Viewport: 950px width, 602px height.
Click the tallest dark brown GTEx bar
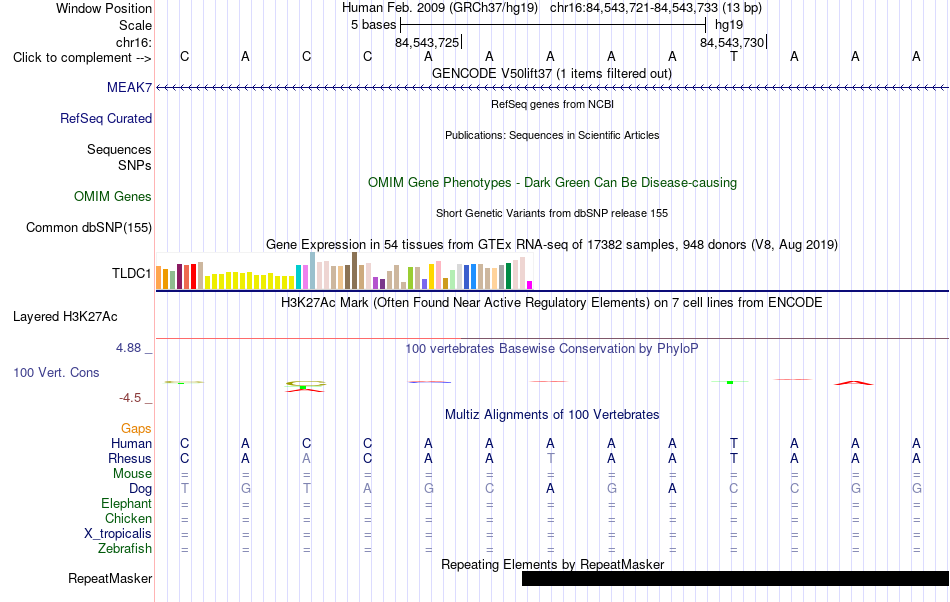(354, 271)
